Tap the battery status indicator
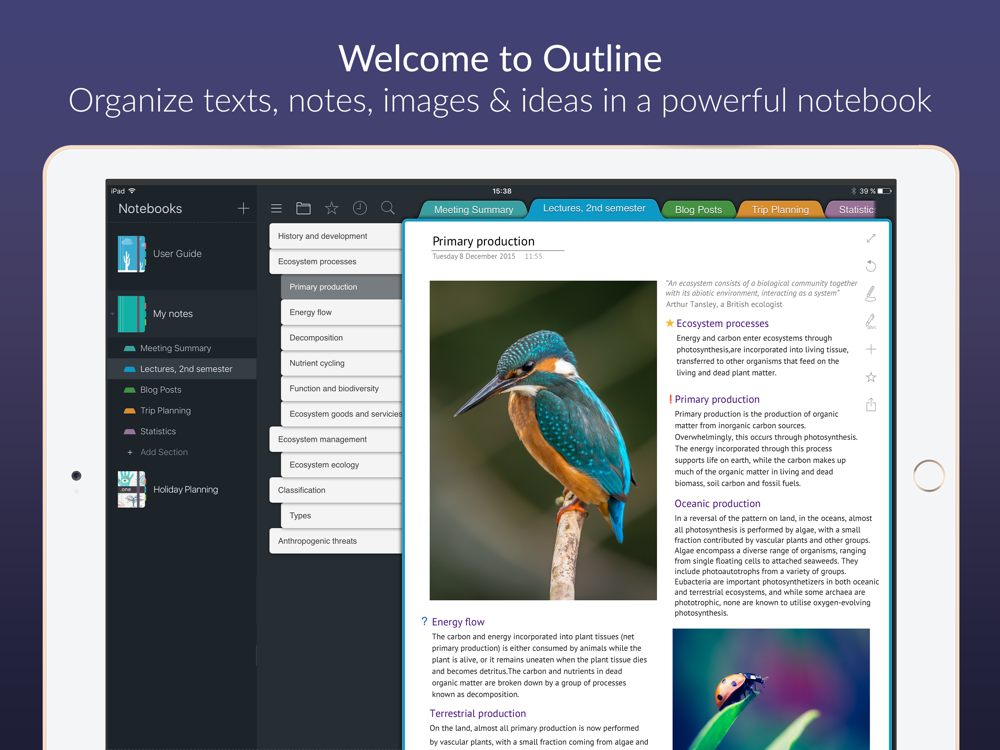 (885, 191)
